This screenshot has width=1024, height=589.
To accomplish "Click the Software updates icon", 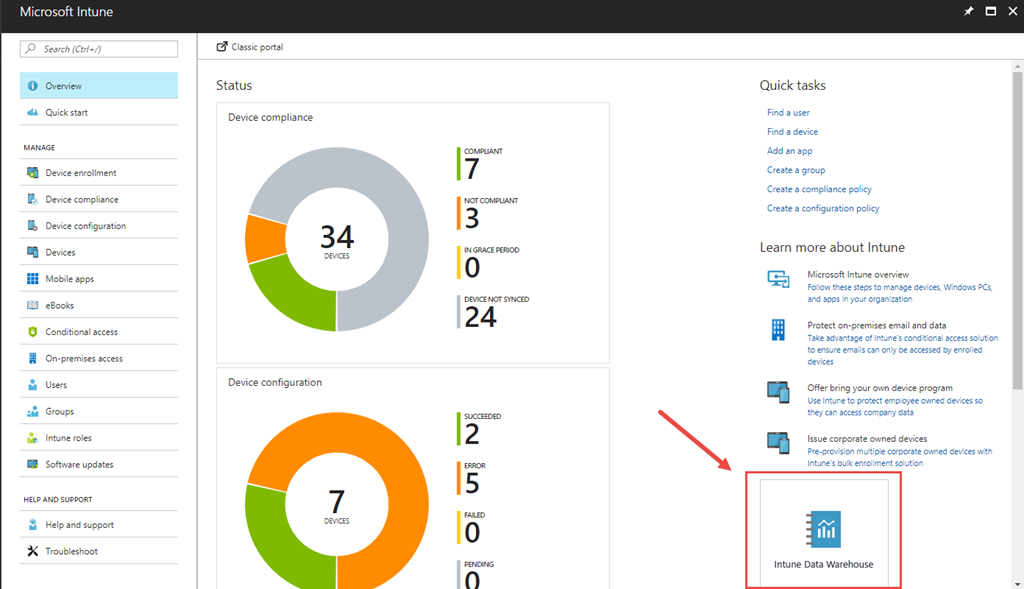I will pos(33,464).
